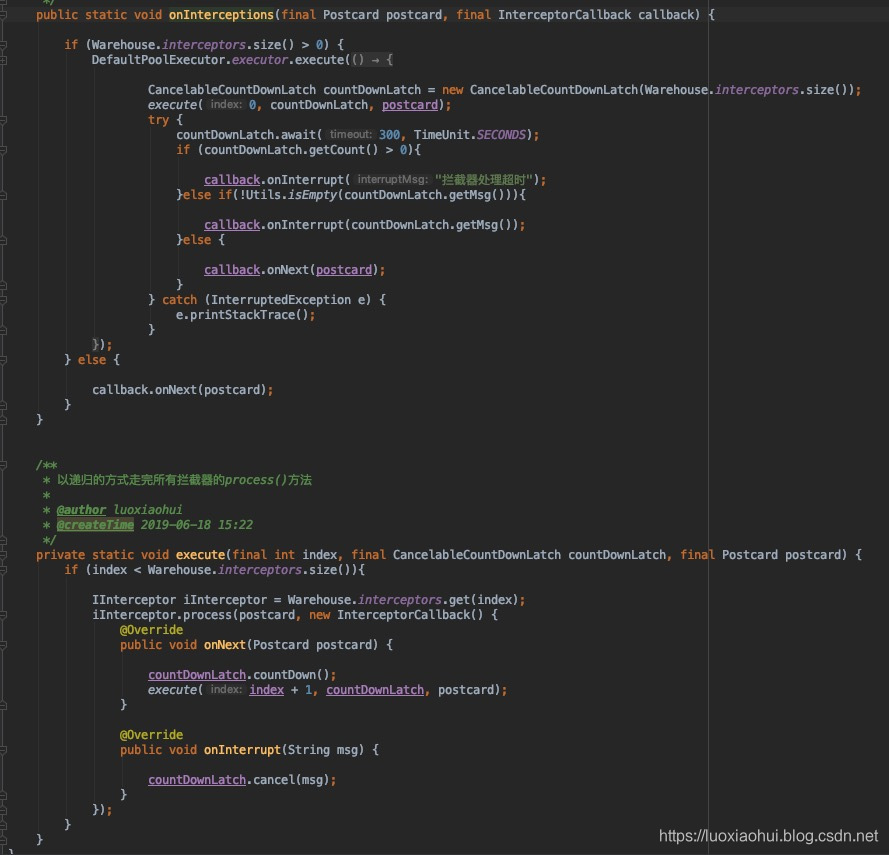Image resolution: width=889 pixels, height=855 pixels.
Task: Click InterruptedException type name
Action: tap(281, 300)
